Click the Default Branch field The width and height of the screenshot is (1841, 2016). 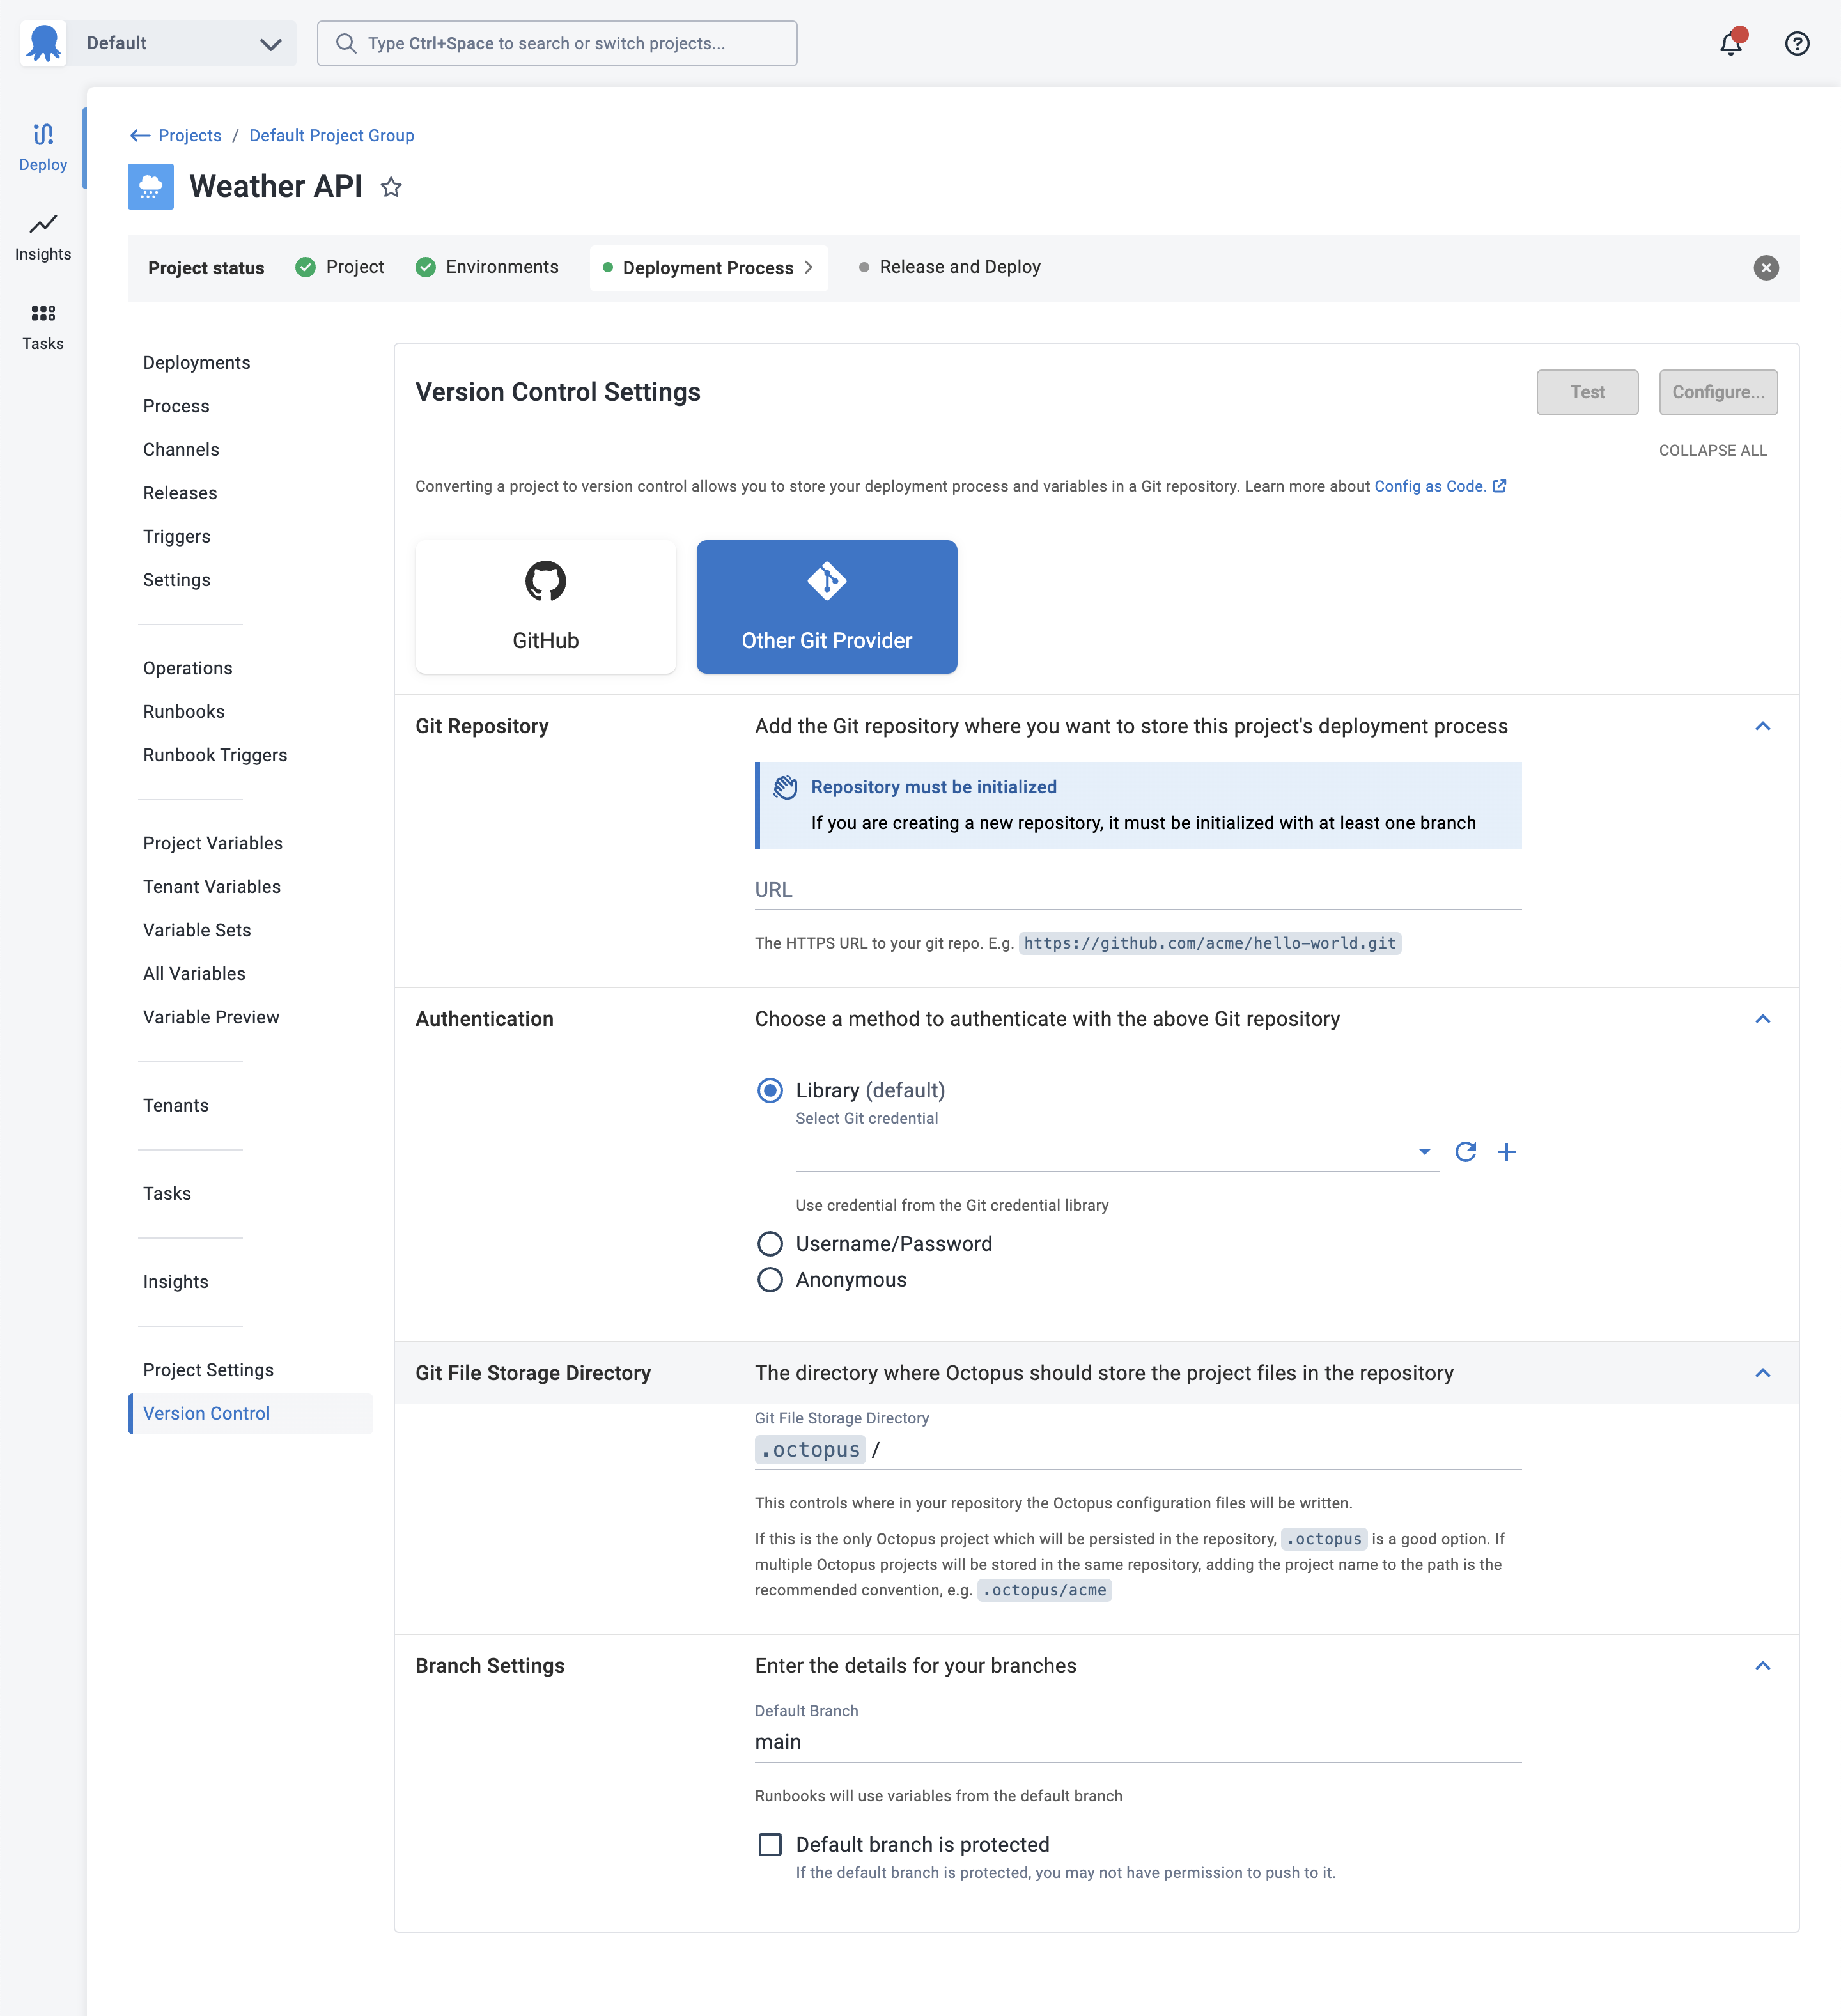coord(1138,1742)
